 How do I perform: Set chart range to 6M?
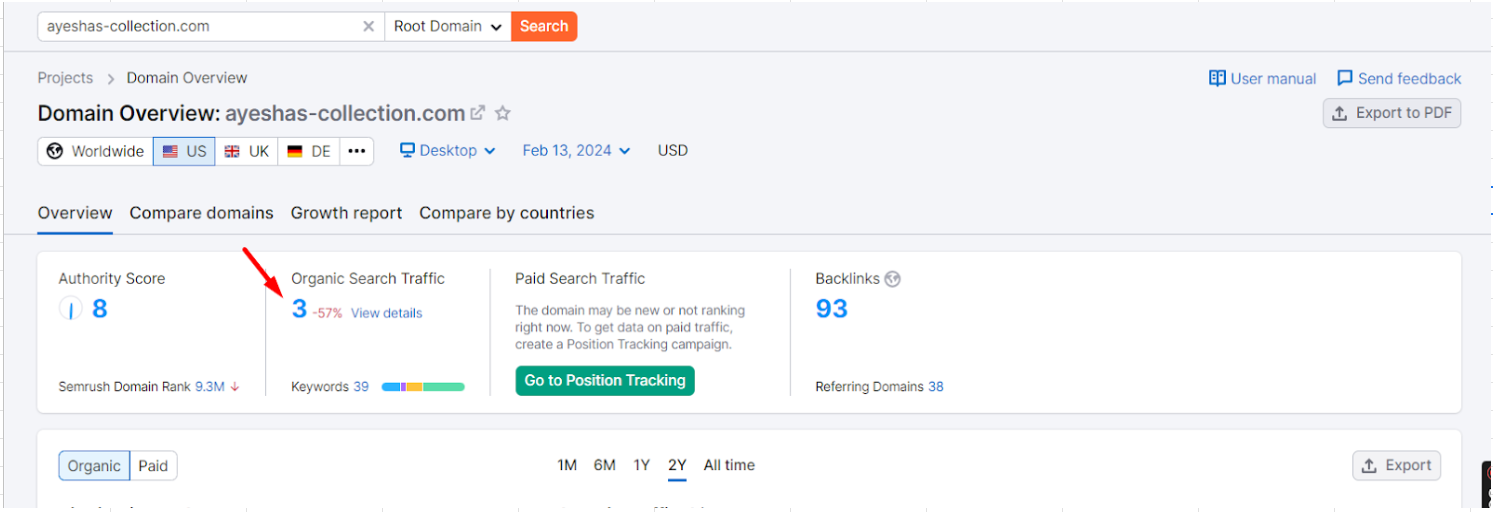[604, 466]
